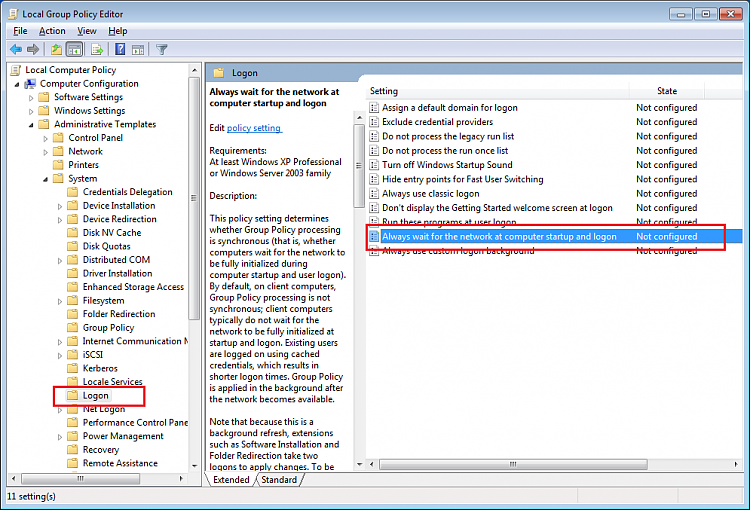Open the File menu
This screenshot has width=750, height=510.
pyautogui.click(x=20, y=31)
